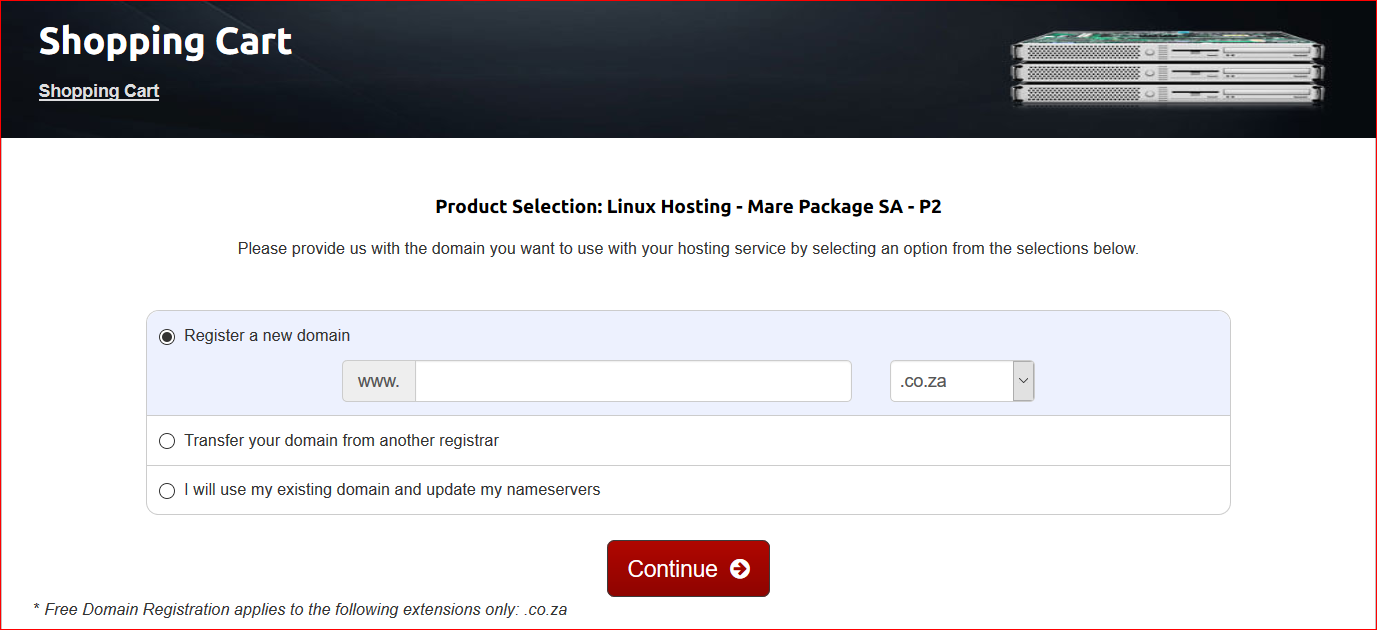Click the Product Selection Linux Hosting heading
1377x630 pixels.
click(688, 207)
